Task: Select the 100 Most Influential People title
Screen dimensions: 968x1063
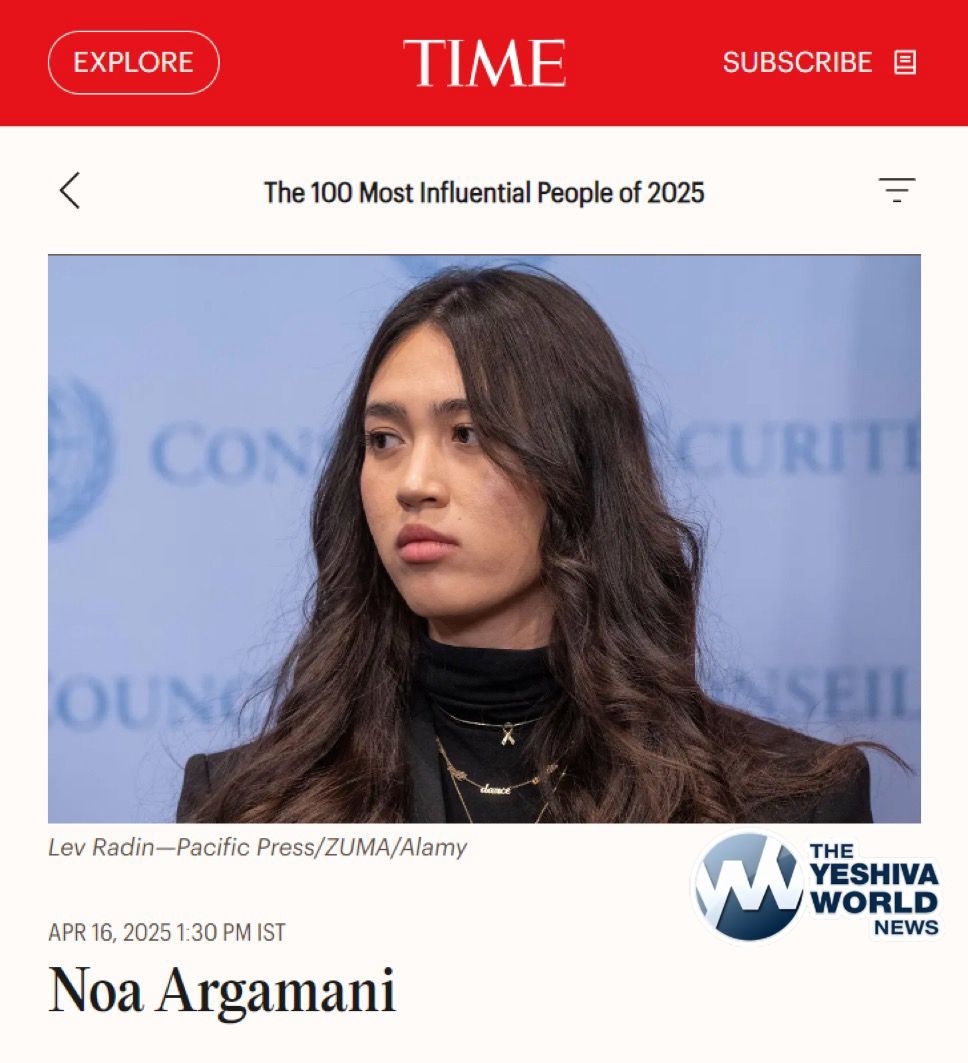Action: coord(484,193)
